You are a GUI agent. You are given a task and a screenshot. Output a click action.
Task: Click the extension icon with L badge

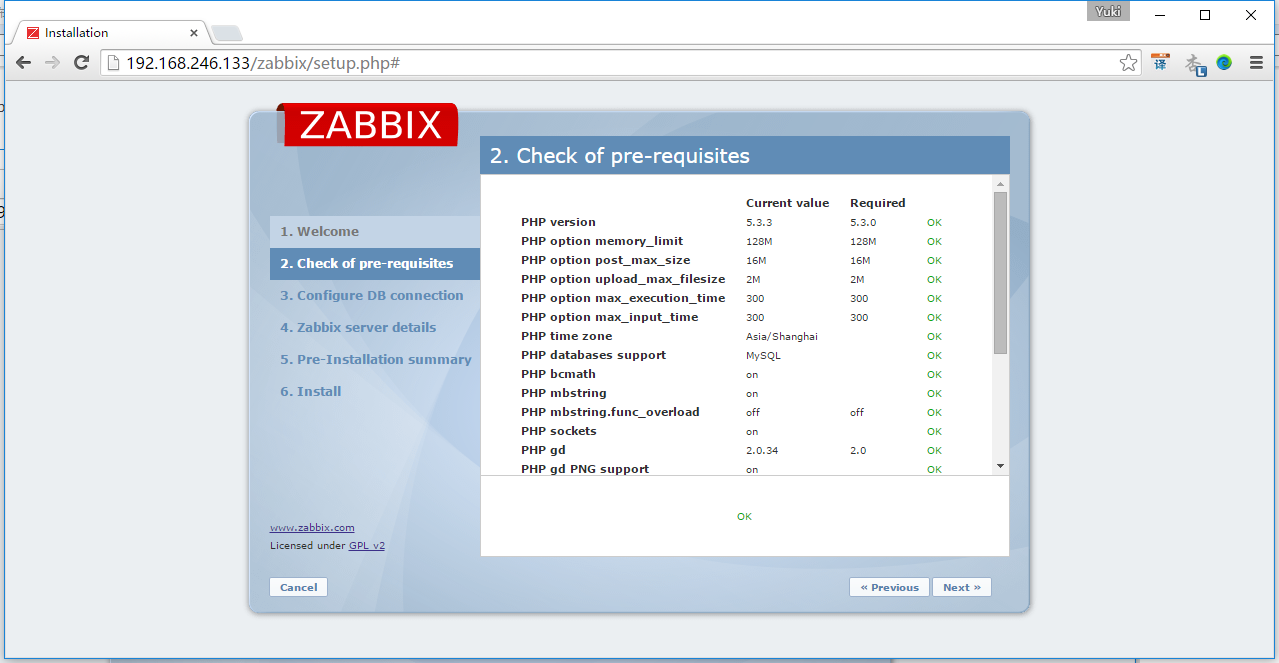pos(1194,63)
